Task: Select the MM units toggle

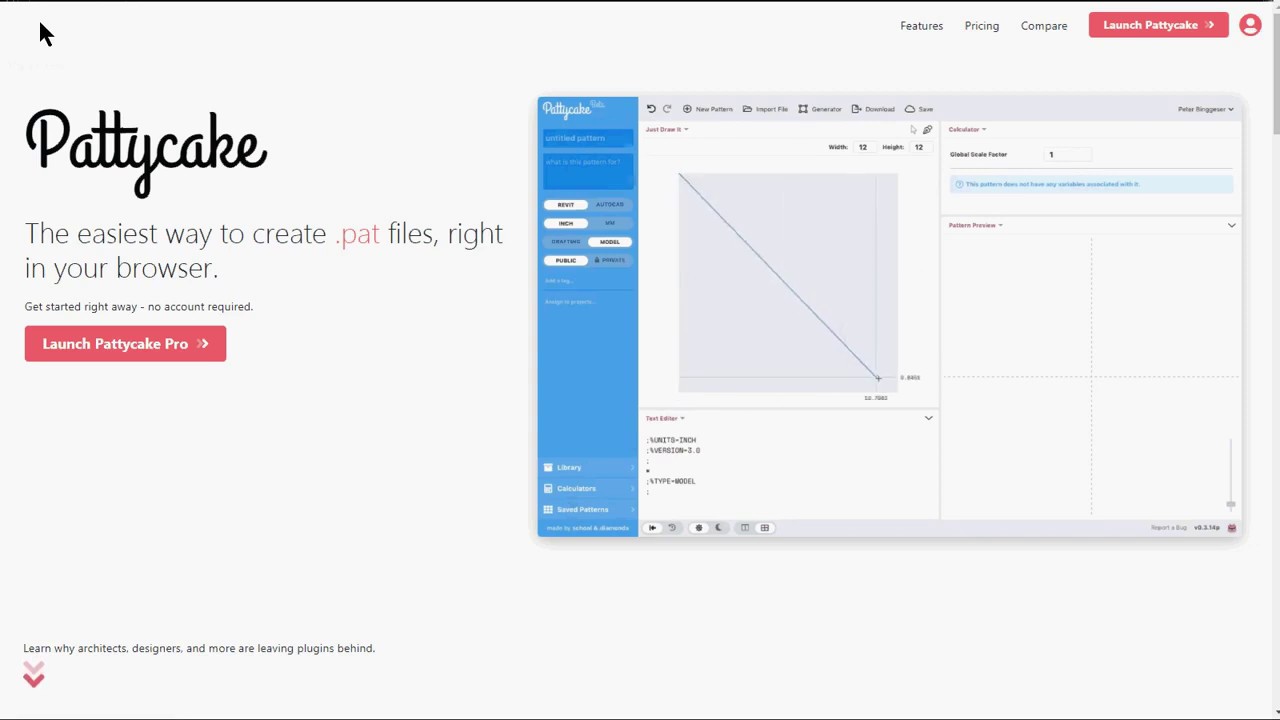Action: 610,223
